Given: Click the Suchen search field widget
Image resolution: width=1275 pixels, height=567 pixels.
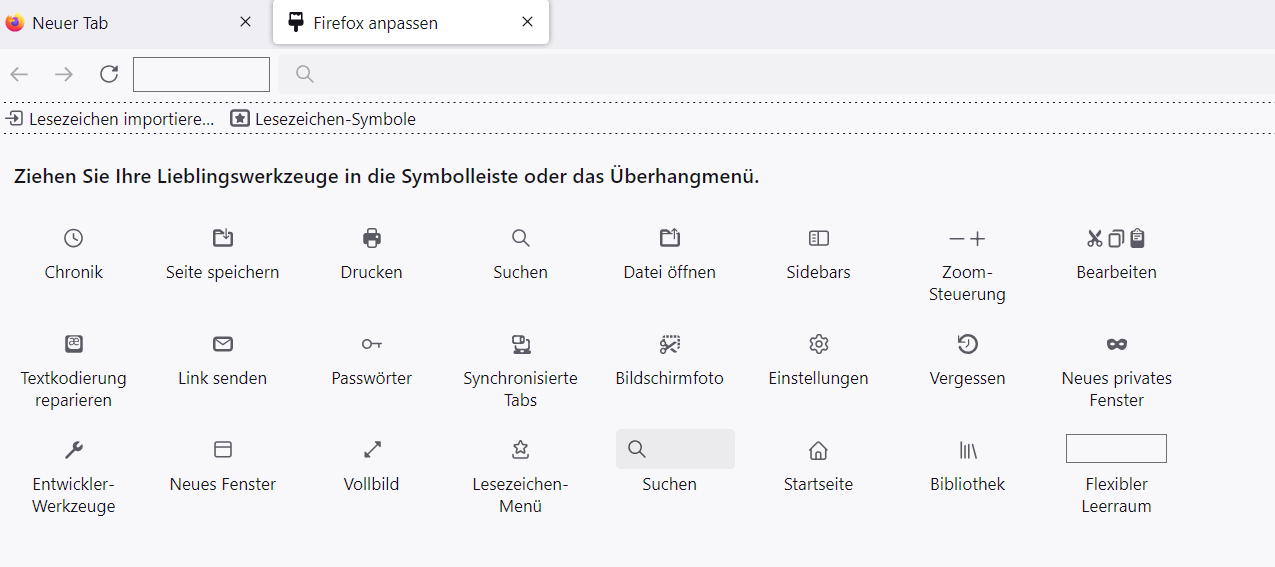Looking at the screenshot, I should 675,449.
